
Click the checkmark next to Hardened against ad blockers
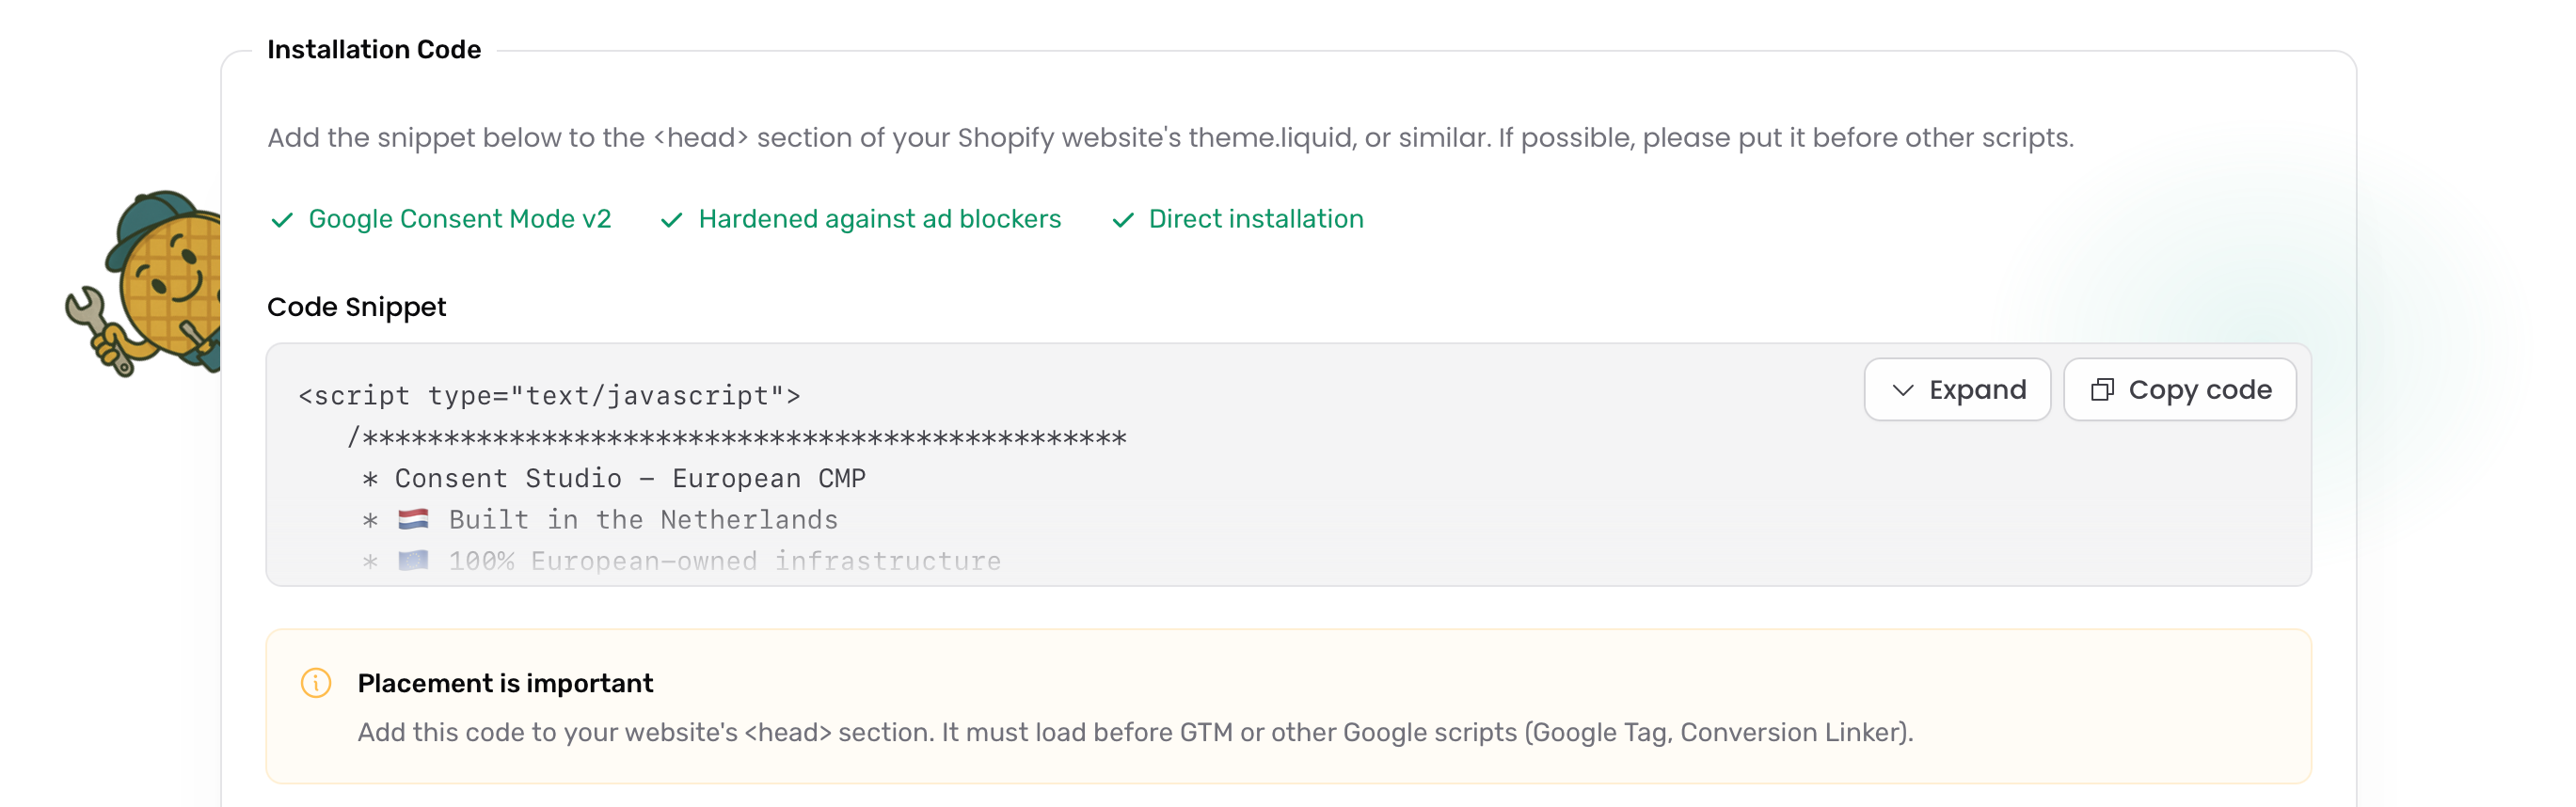pos(672,220)
